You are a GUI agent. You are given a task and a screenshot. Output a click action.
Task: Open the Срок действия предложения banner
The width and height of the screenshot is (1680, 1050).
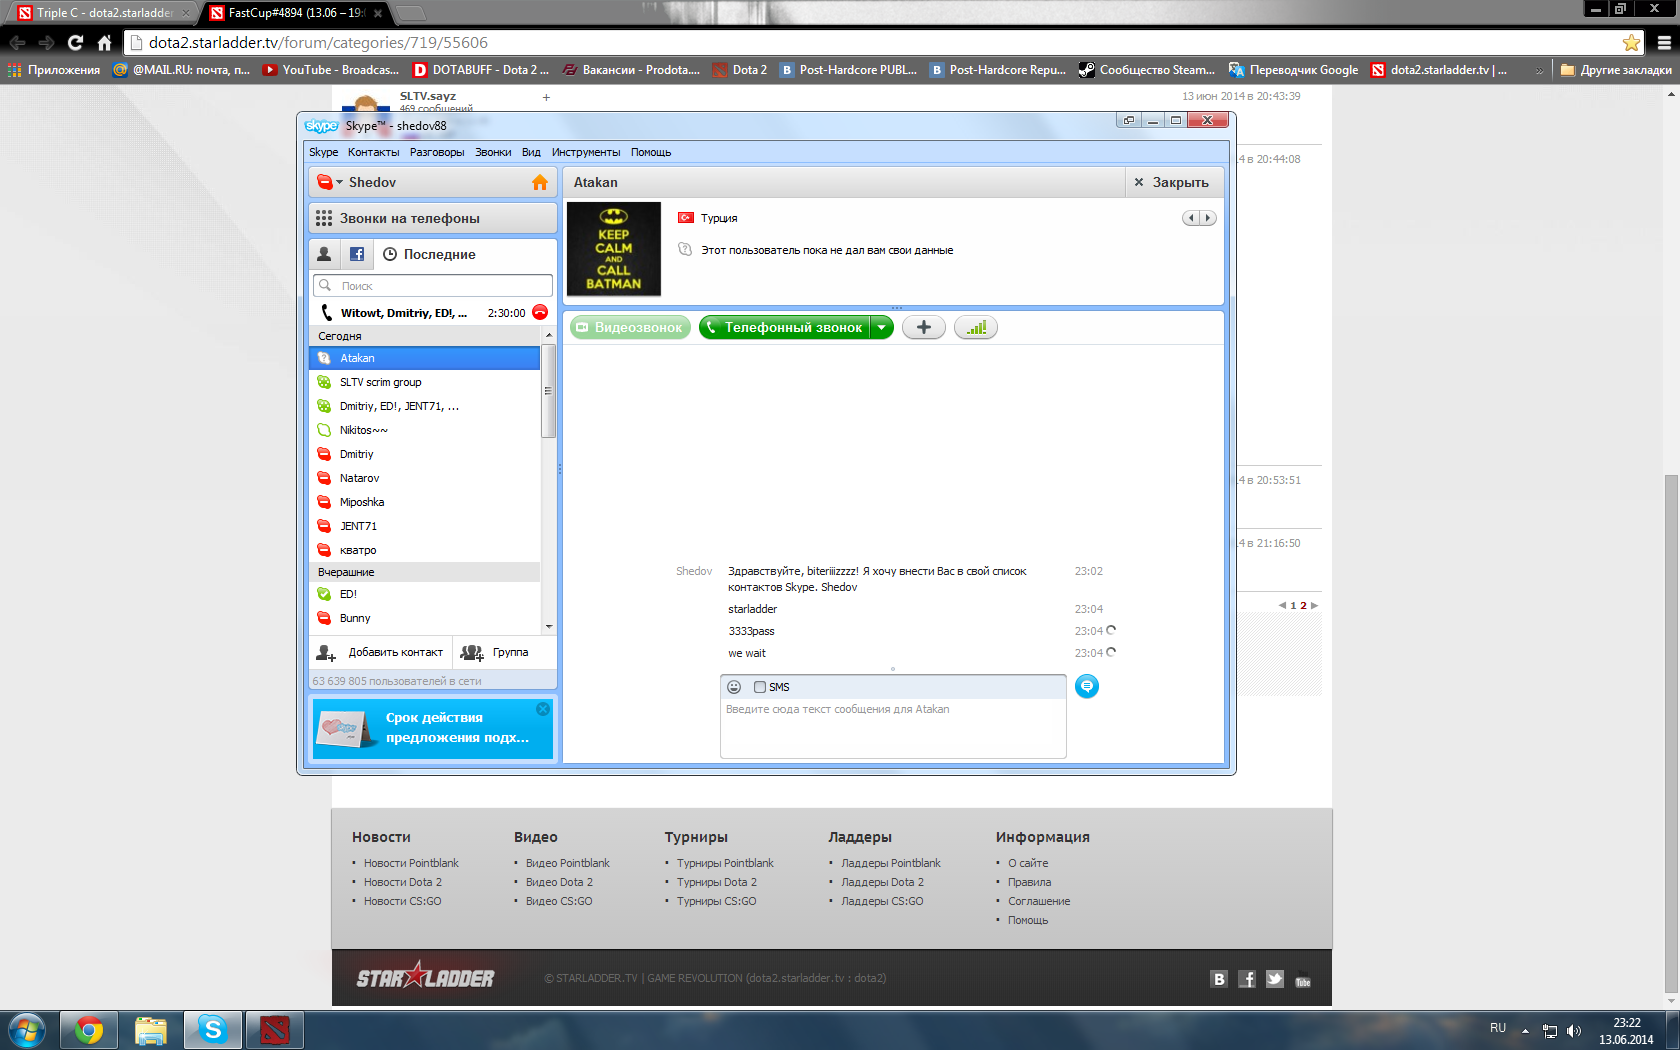click(x=433, y=728)
